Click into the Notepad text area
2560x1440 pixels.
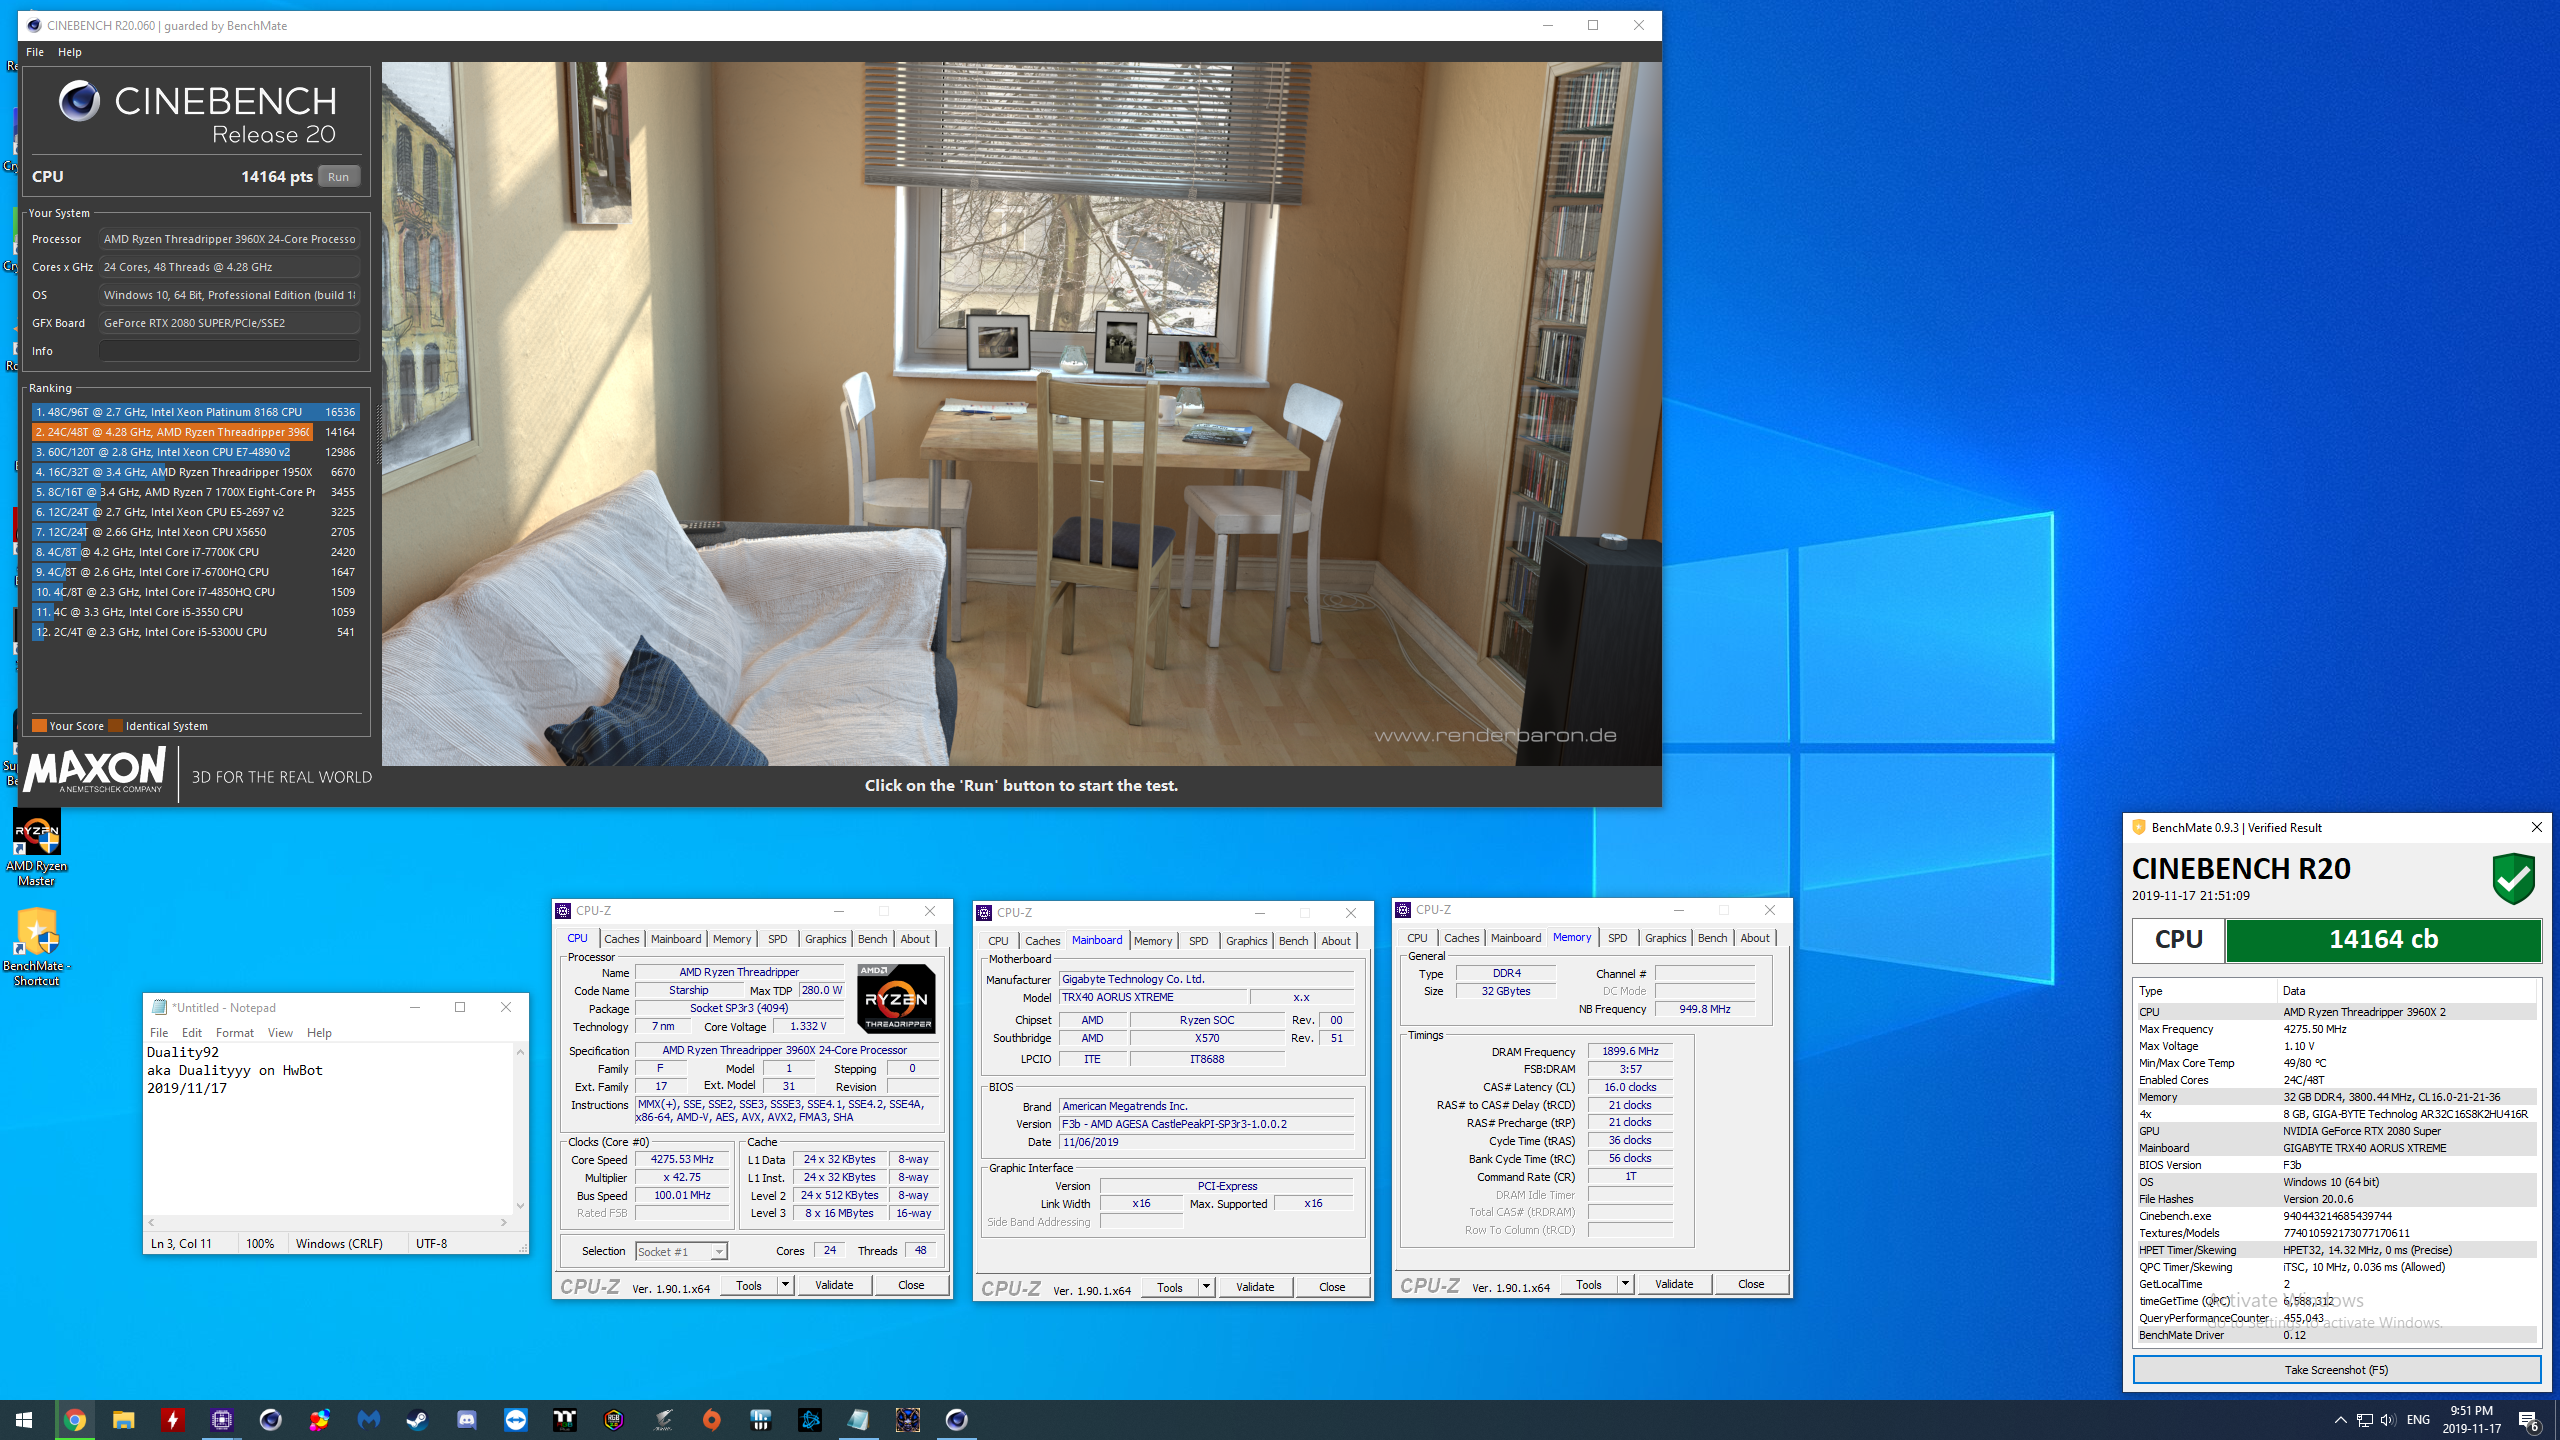[328, 1130]
